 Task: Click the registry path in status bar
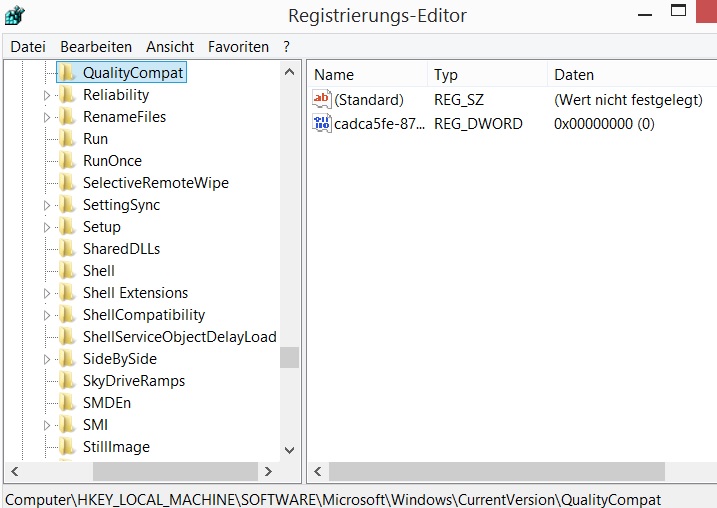tap(333, 499)
